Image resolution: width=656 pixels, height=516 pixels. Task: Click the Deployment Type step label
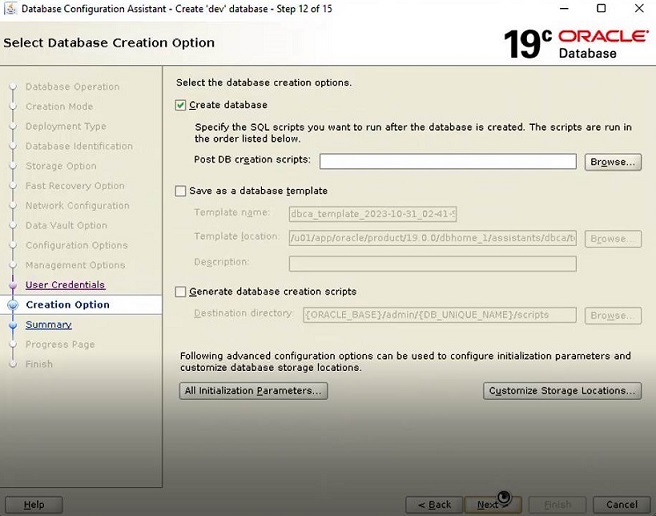pos(66,126)
